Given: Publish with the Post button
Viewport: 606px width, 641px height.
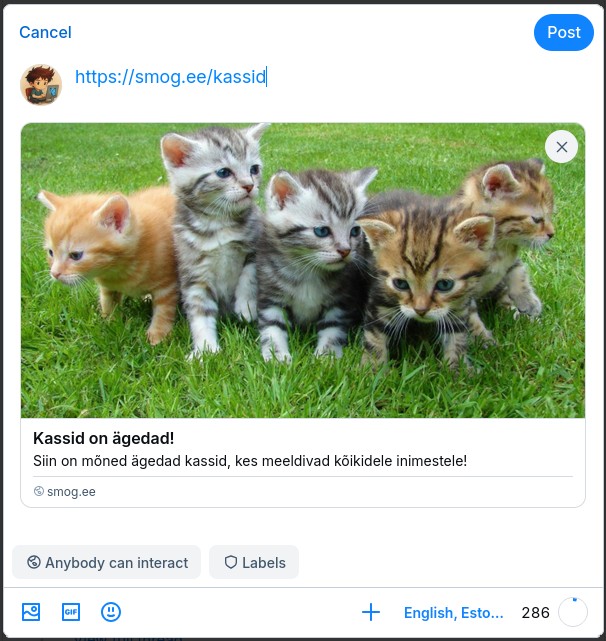Looking at the screenshot, I should pyautogui.click(x=563, y=33).
